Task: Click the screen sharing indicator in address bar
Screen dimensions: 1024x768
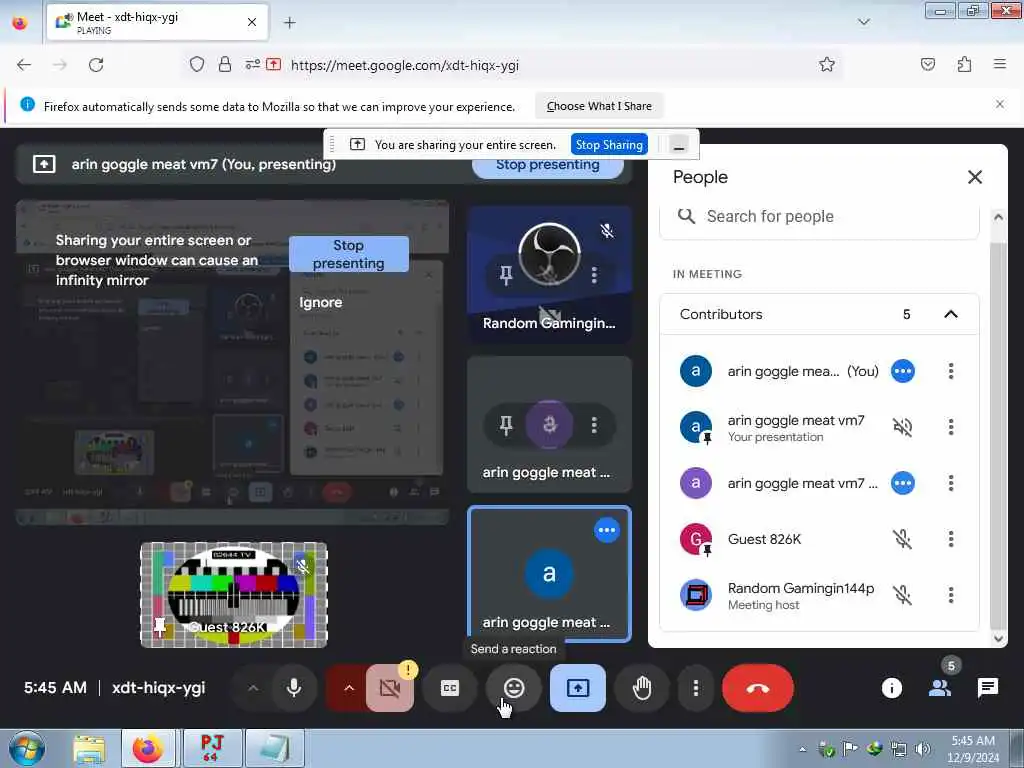Action: tap(274, 64)
